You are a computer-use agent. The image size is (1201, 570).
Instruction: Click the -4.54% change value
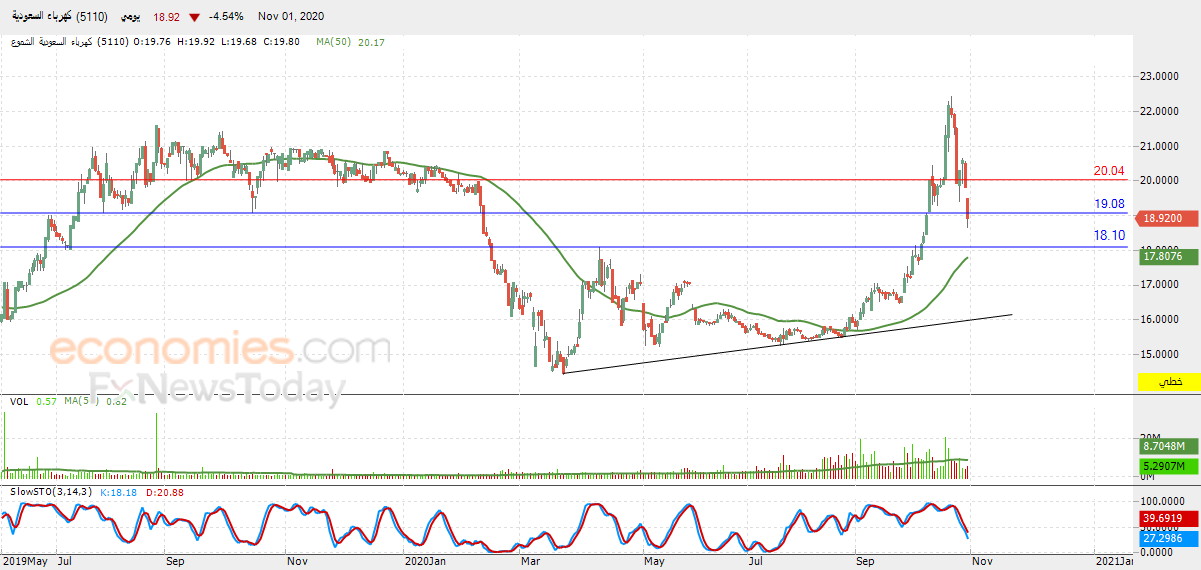pyautogui.click(x=225, y=18)
